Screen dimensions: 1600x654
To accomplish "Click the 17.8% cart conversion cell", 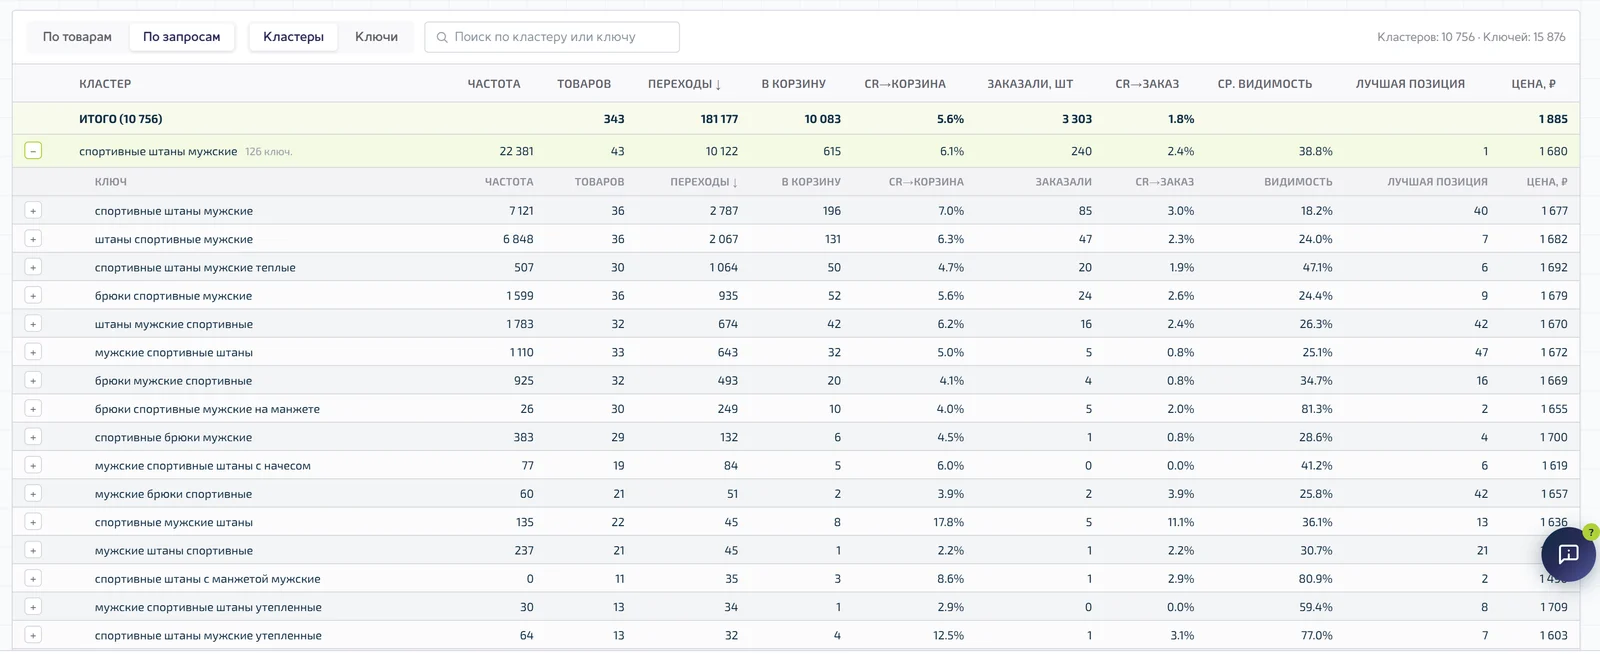I will tap(948, 522).
